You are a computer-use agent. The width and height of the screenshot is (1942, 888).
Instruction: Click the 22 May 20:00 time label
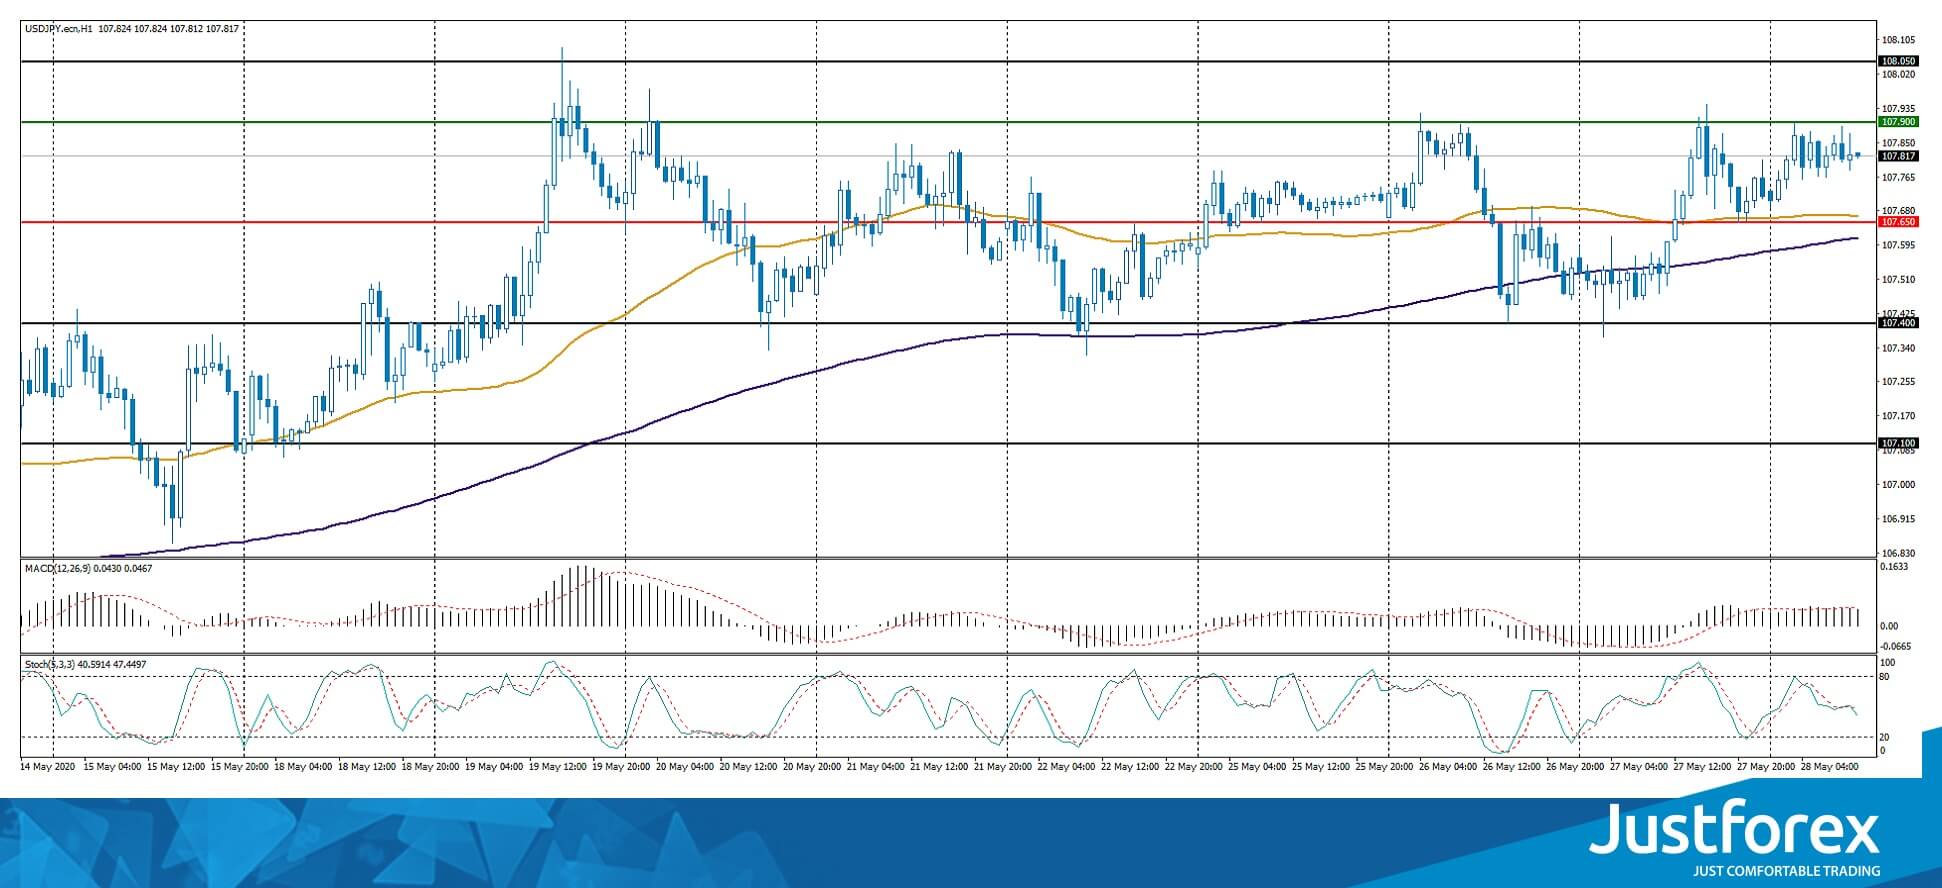[x=1194, y=766]
